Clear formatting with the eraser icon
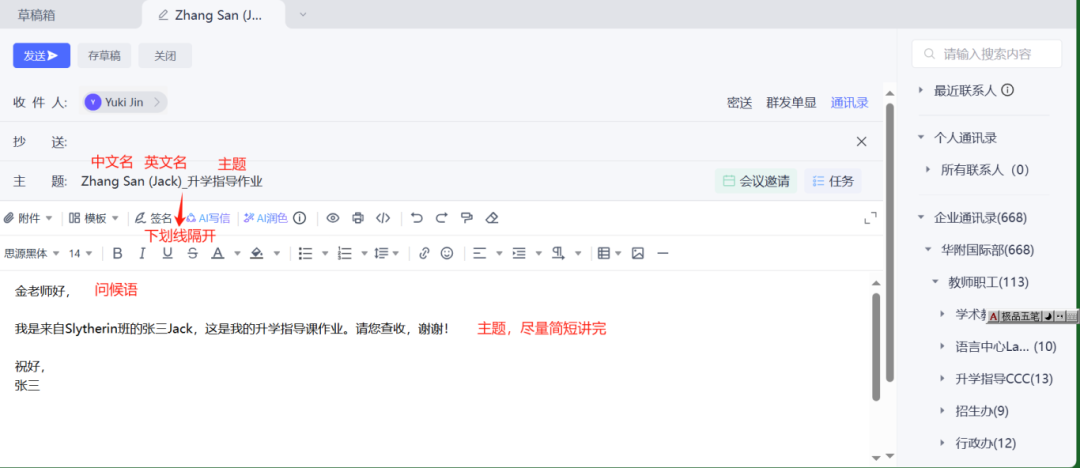 [491, 218]
